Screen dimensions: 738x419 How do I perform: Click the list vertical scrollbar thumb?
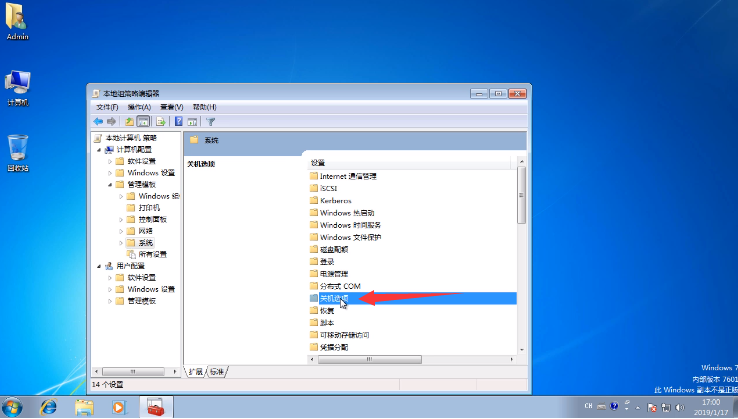click(x=521, y=195)
